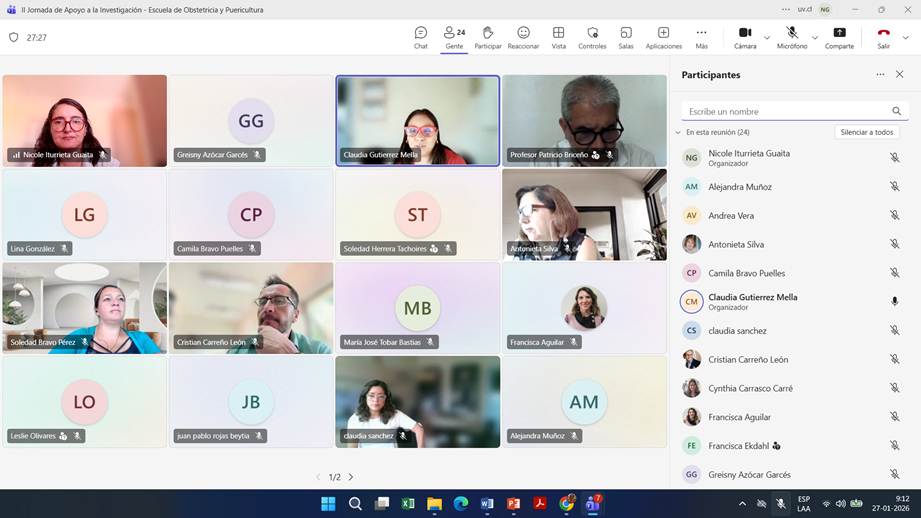Click the 'Silenciar a todos' button
The image size is (921, 518).
coord(866,132)
